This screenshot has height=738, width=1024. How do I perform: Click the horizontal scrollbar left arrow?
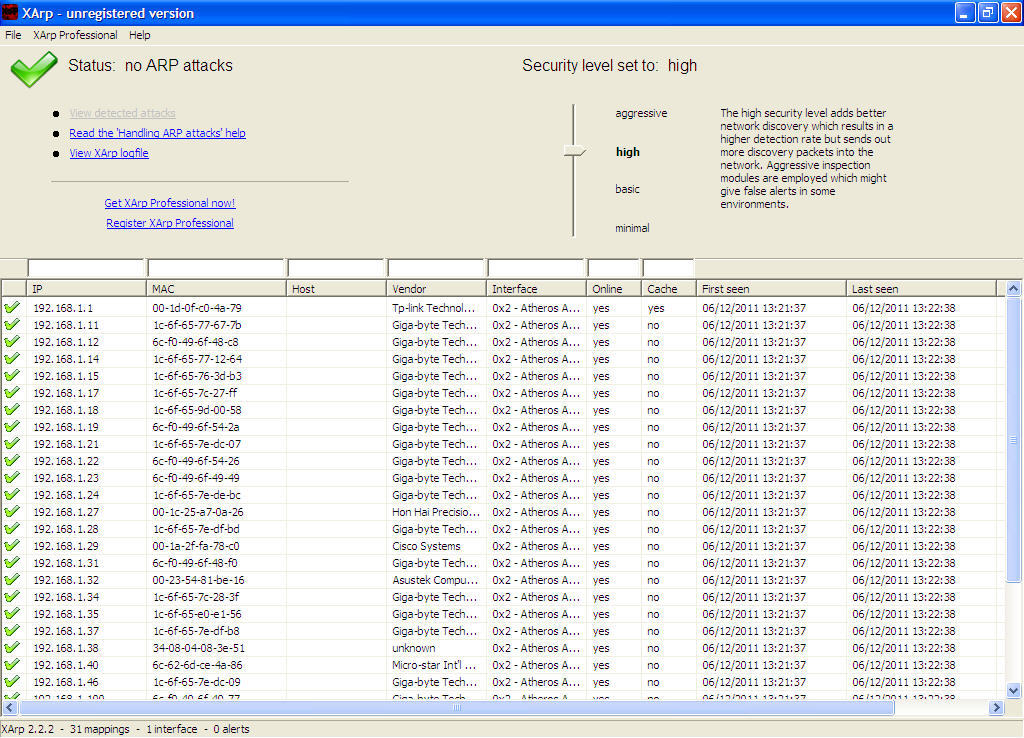(9, 707)
